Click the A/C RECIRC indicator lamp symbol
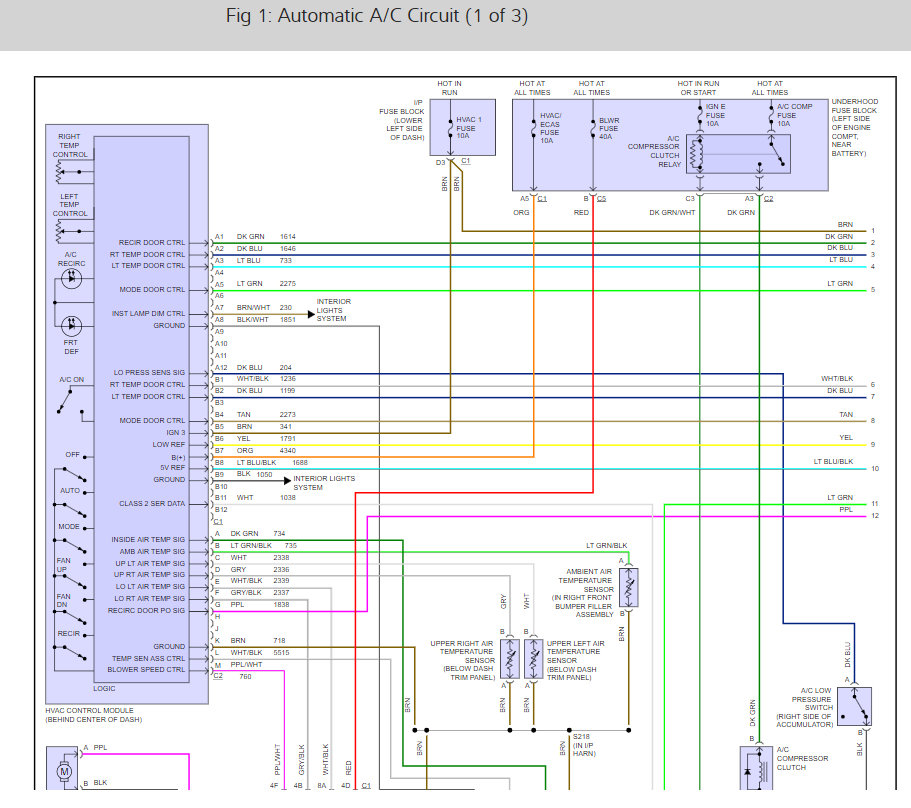Image resolution: width=911 pixels, height=808 pixels. (x=71, y=280)
